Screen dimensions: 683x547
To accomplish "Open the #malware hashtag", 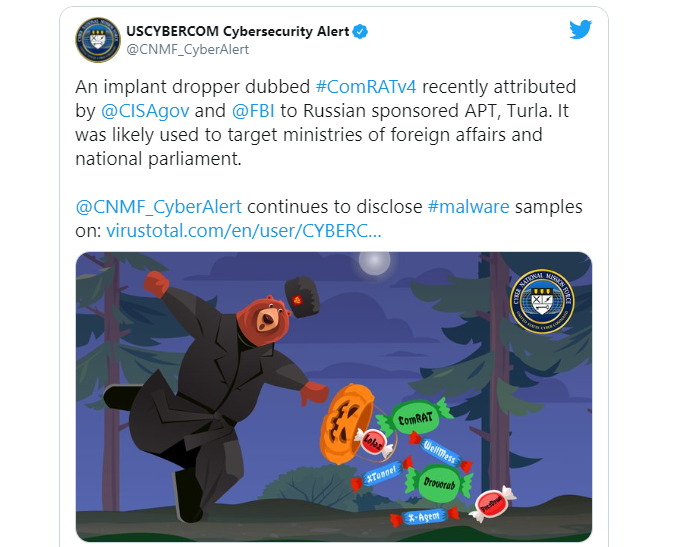I will (468, 206).
